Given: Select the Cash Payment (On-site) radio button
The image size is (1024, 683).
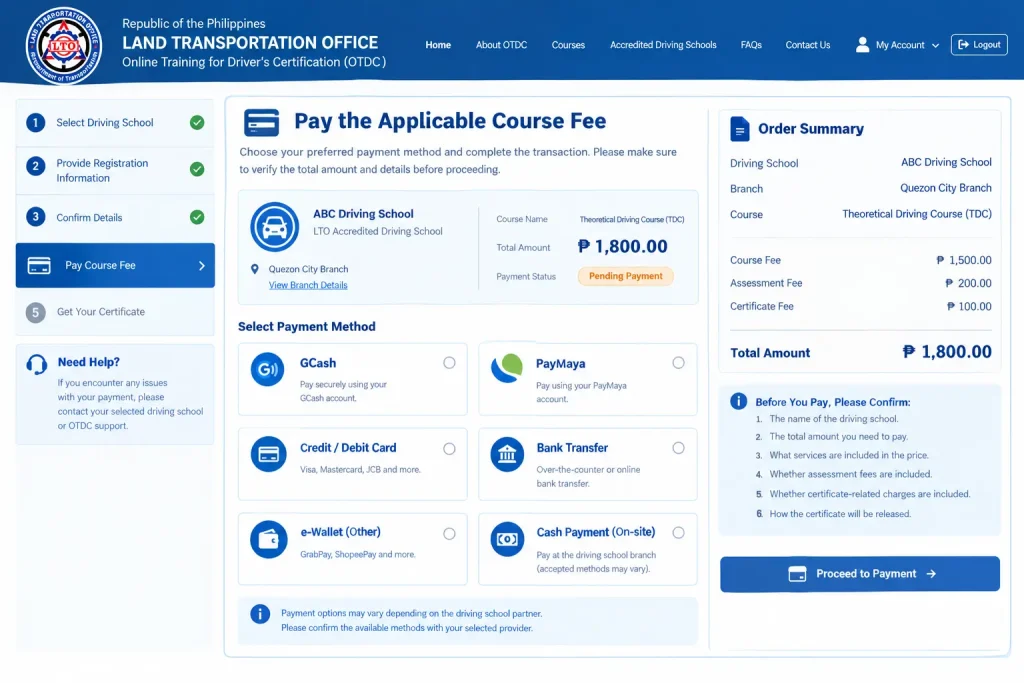Looking at the screenshot, I should tap(679, 533).
